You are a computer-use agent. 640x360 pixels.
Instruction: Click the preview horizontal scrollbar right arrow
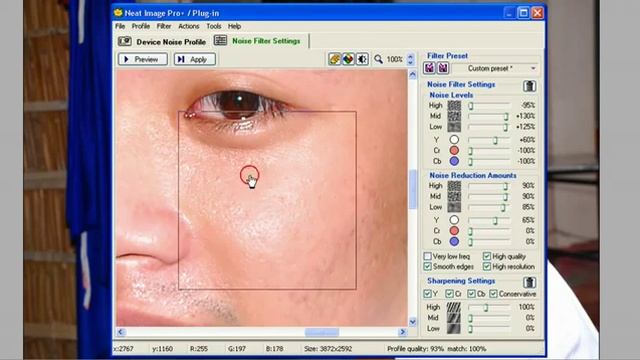[402, 332]
